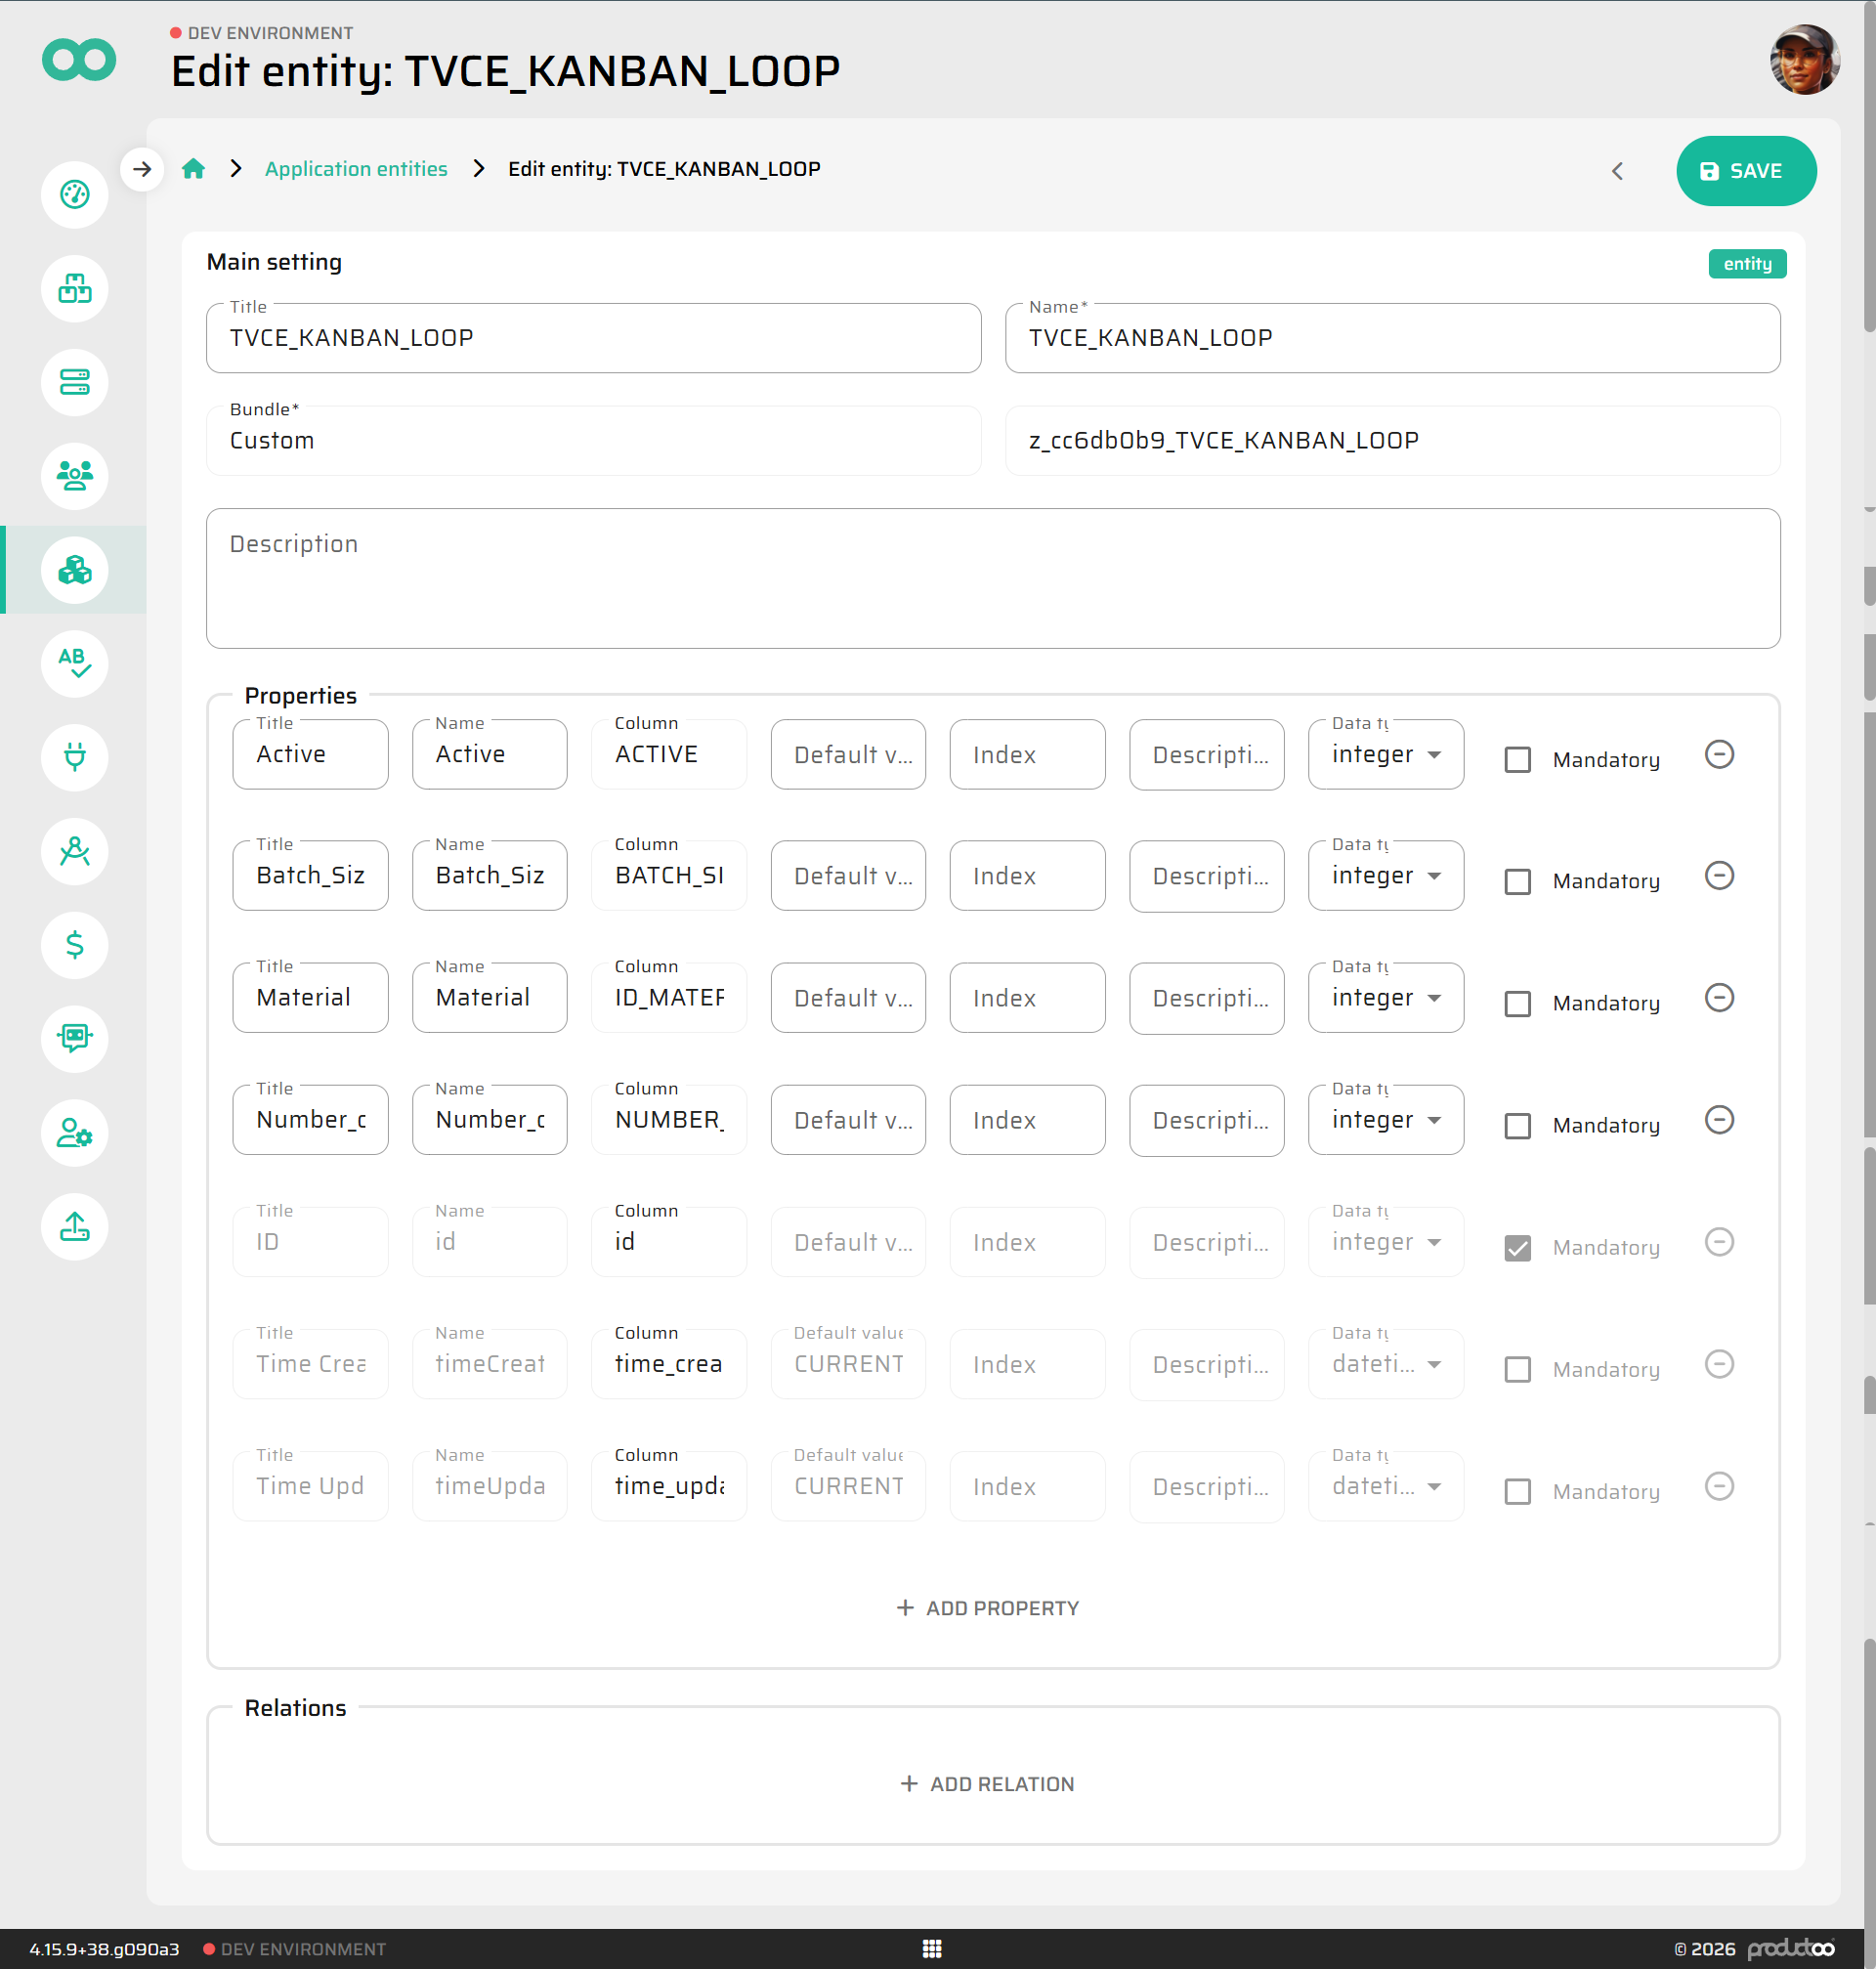The image size is (1876, 1969).
Task: Expand the sidebar with arrow toggle
Action: [x=142, y=169]
